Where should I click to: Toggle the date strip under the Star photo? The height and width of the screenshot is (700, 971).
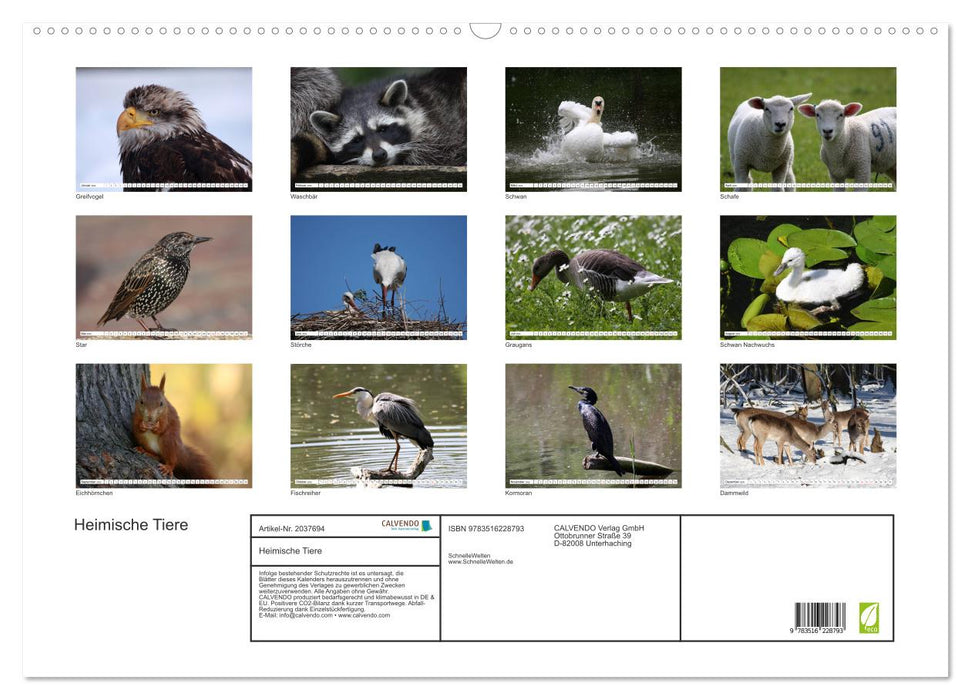point(163,331)
